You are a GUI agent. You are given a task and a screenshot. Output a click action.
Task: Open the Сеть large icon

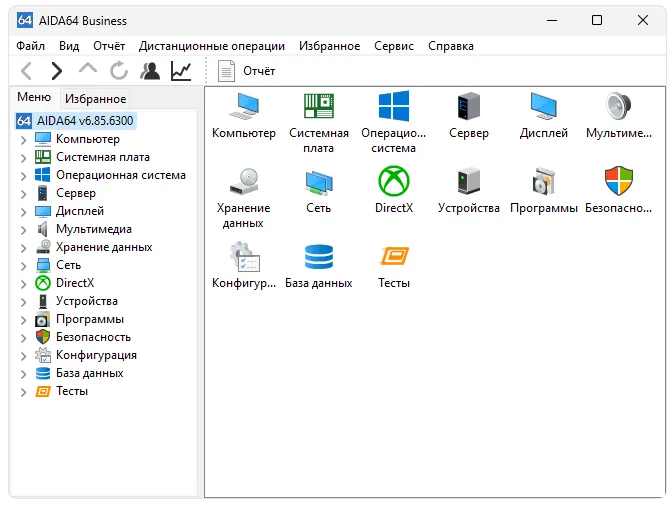[318, 182]
